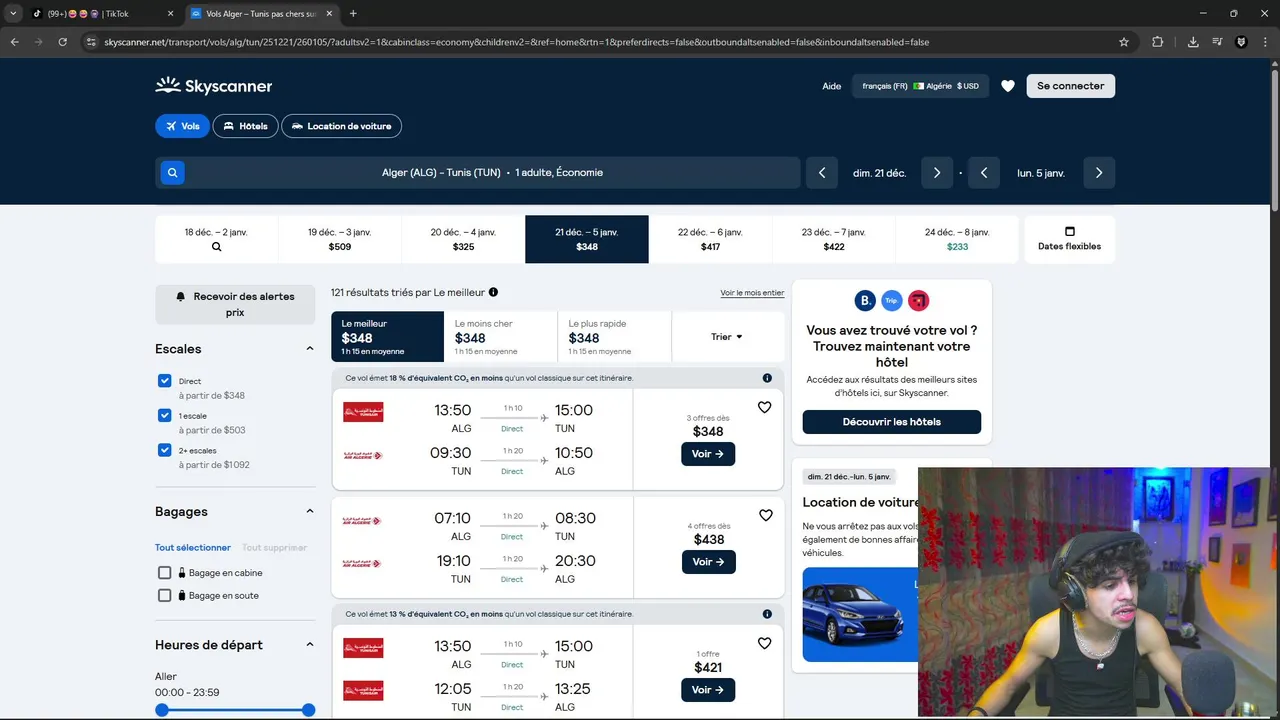Go to next return date arrow
The width and height of the screenshot is (1280, 720).
point(1099,173)
